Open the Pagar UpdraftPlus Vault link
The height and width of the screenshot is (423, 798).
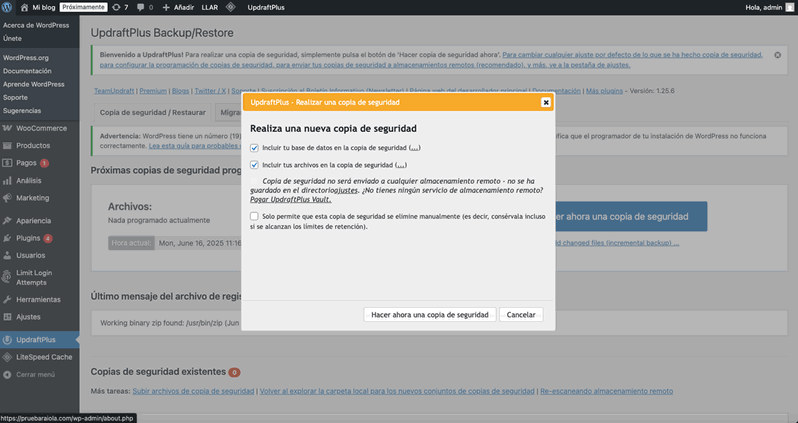291,200
